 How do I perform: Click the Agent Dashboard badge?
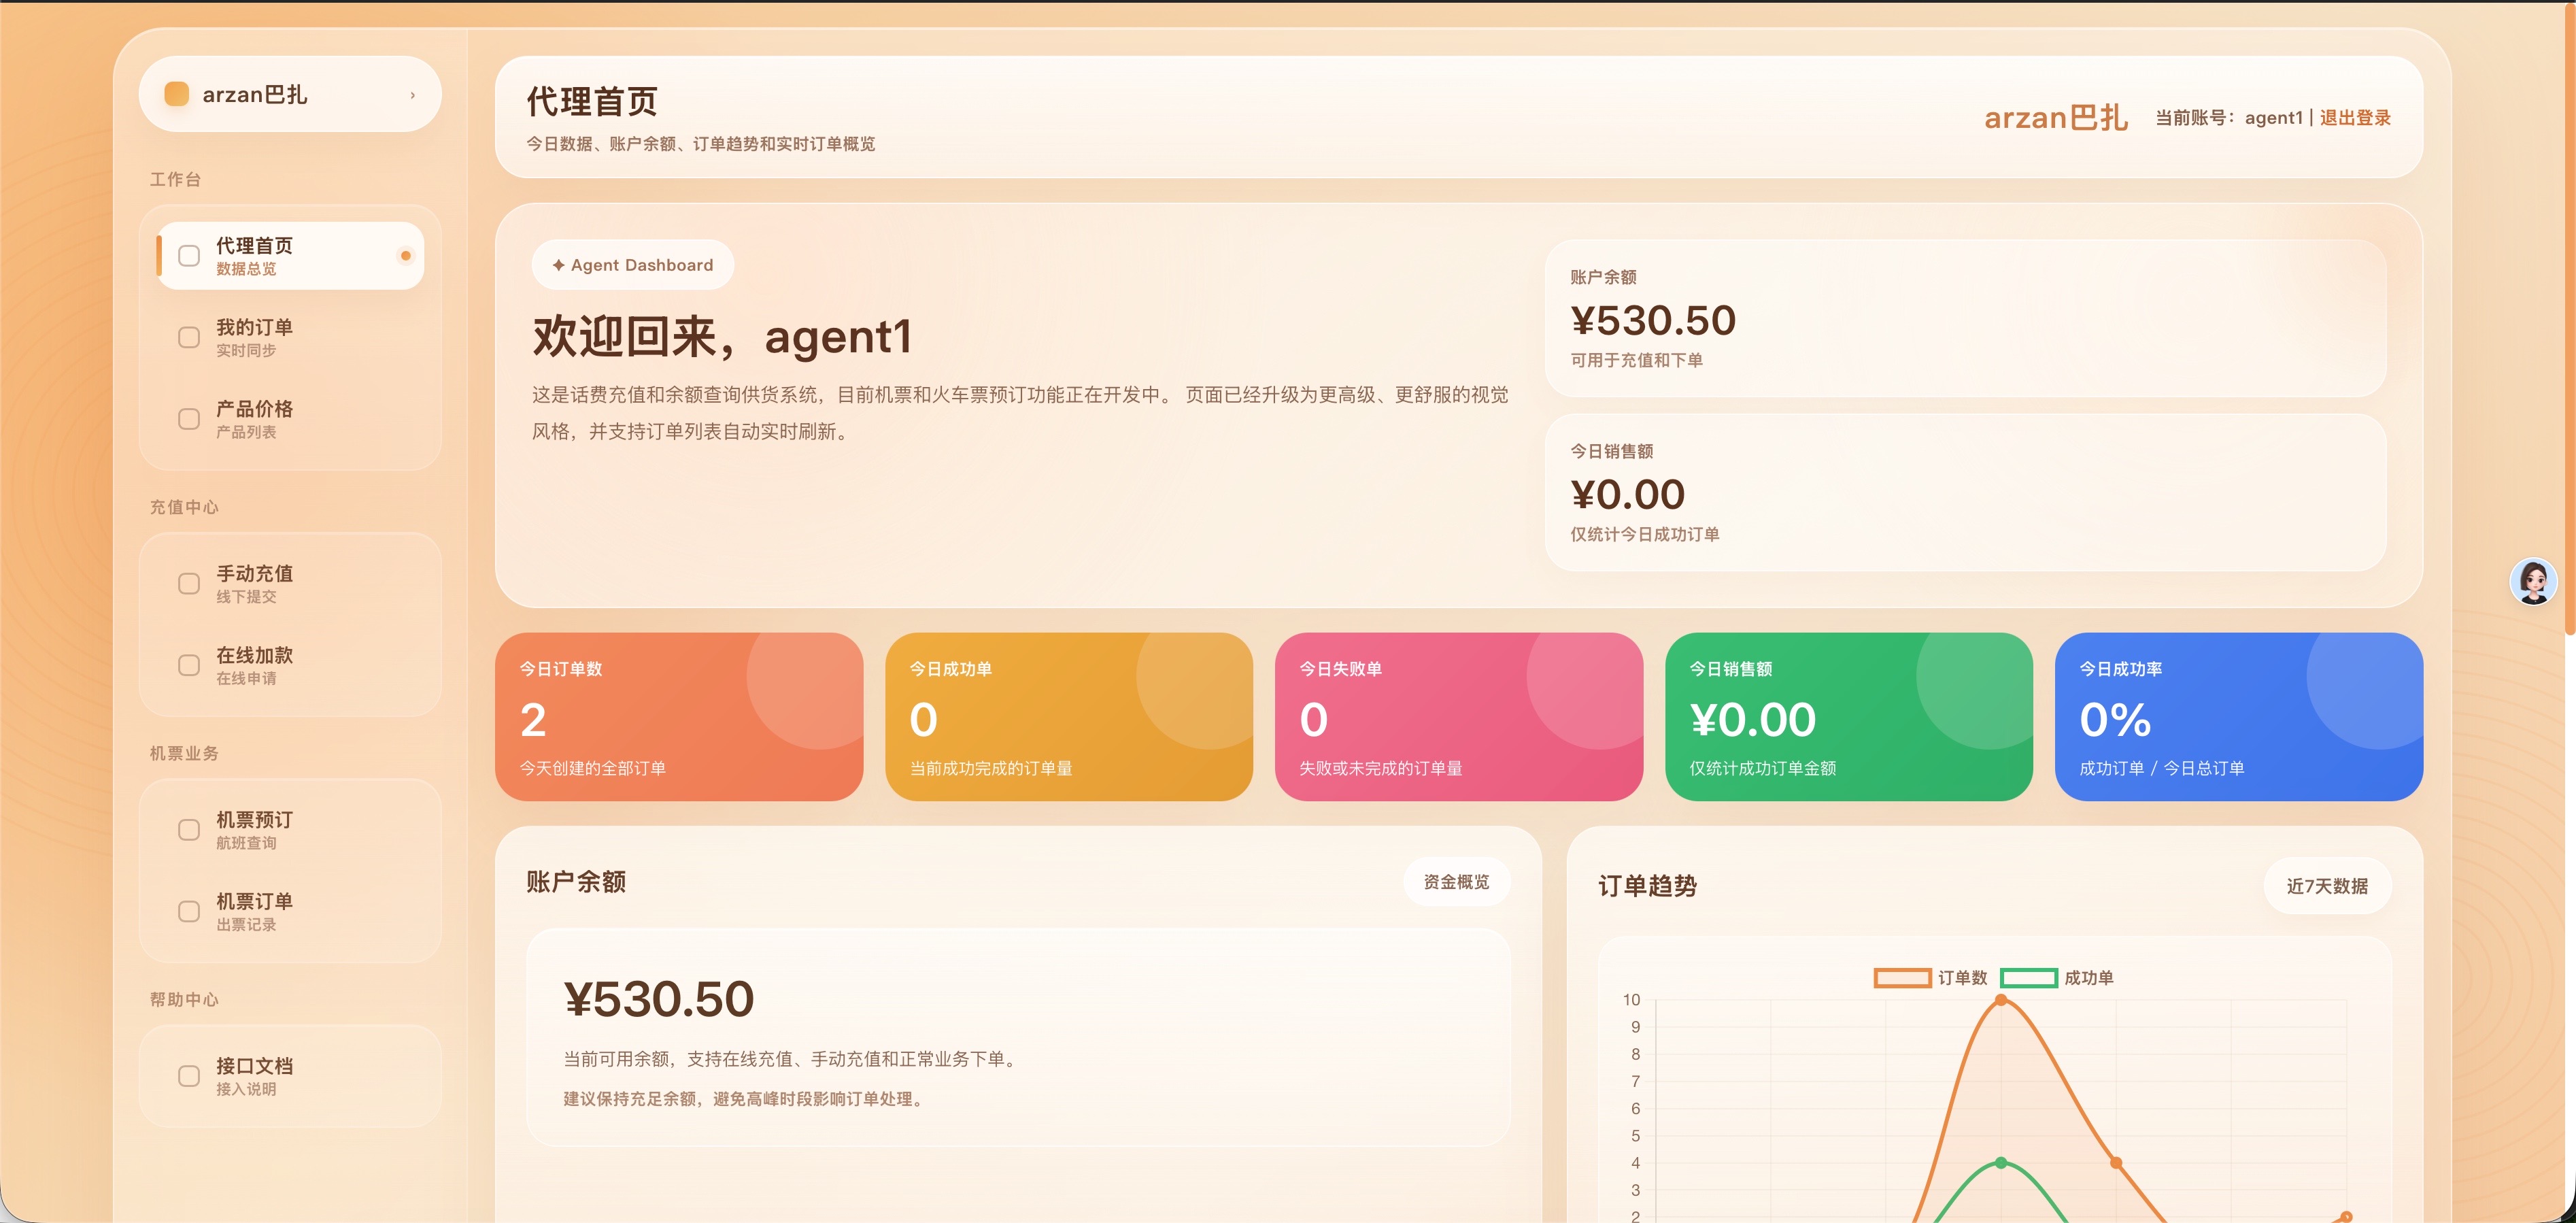click(632, 265)
